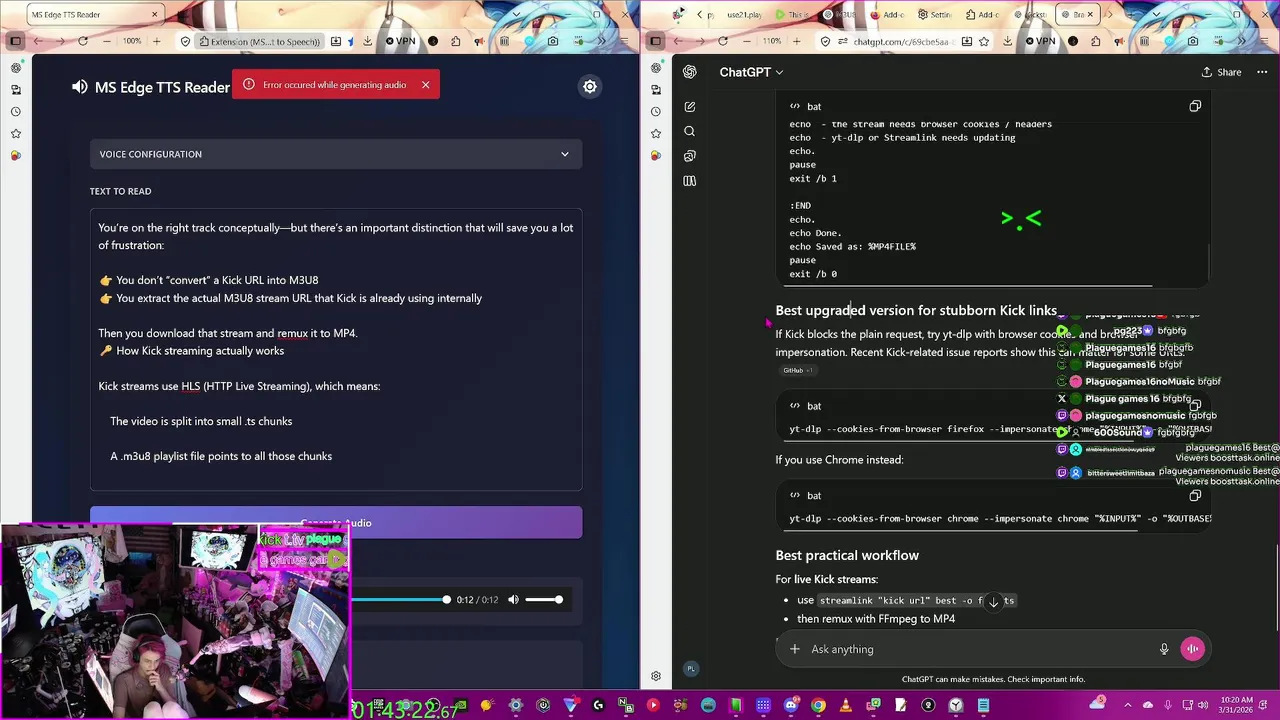Open the GitHub source citation link

[797, 371]
